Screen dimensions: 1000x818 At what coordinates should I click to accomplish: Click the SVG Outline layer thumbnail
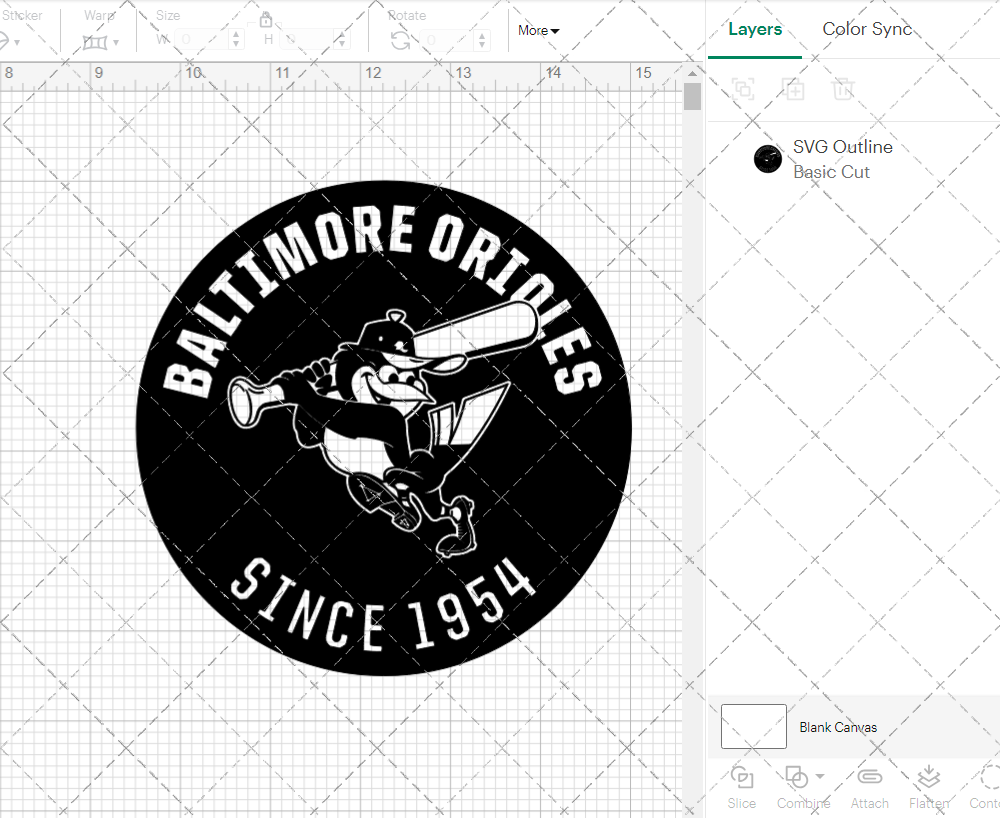[x=767, y=158]
